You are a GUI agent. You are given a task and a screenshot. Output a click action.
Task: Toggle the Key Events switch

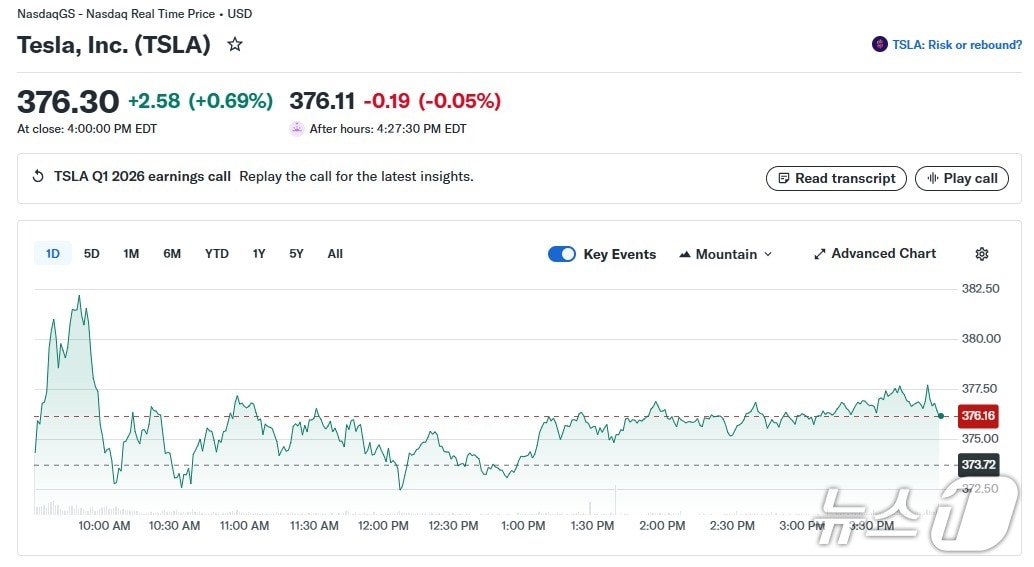pyautogui.click(x=562, y=254)
